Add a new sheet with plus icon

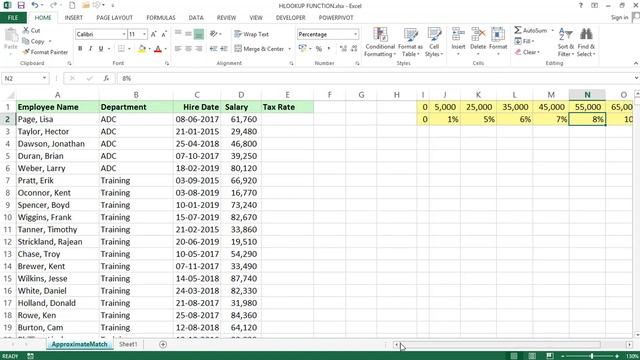coord(163,344)
